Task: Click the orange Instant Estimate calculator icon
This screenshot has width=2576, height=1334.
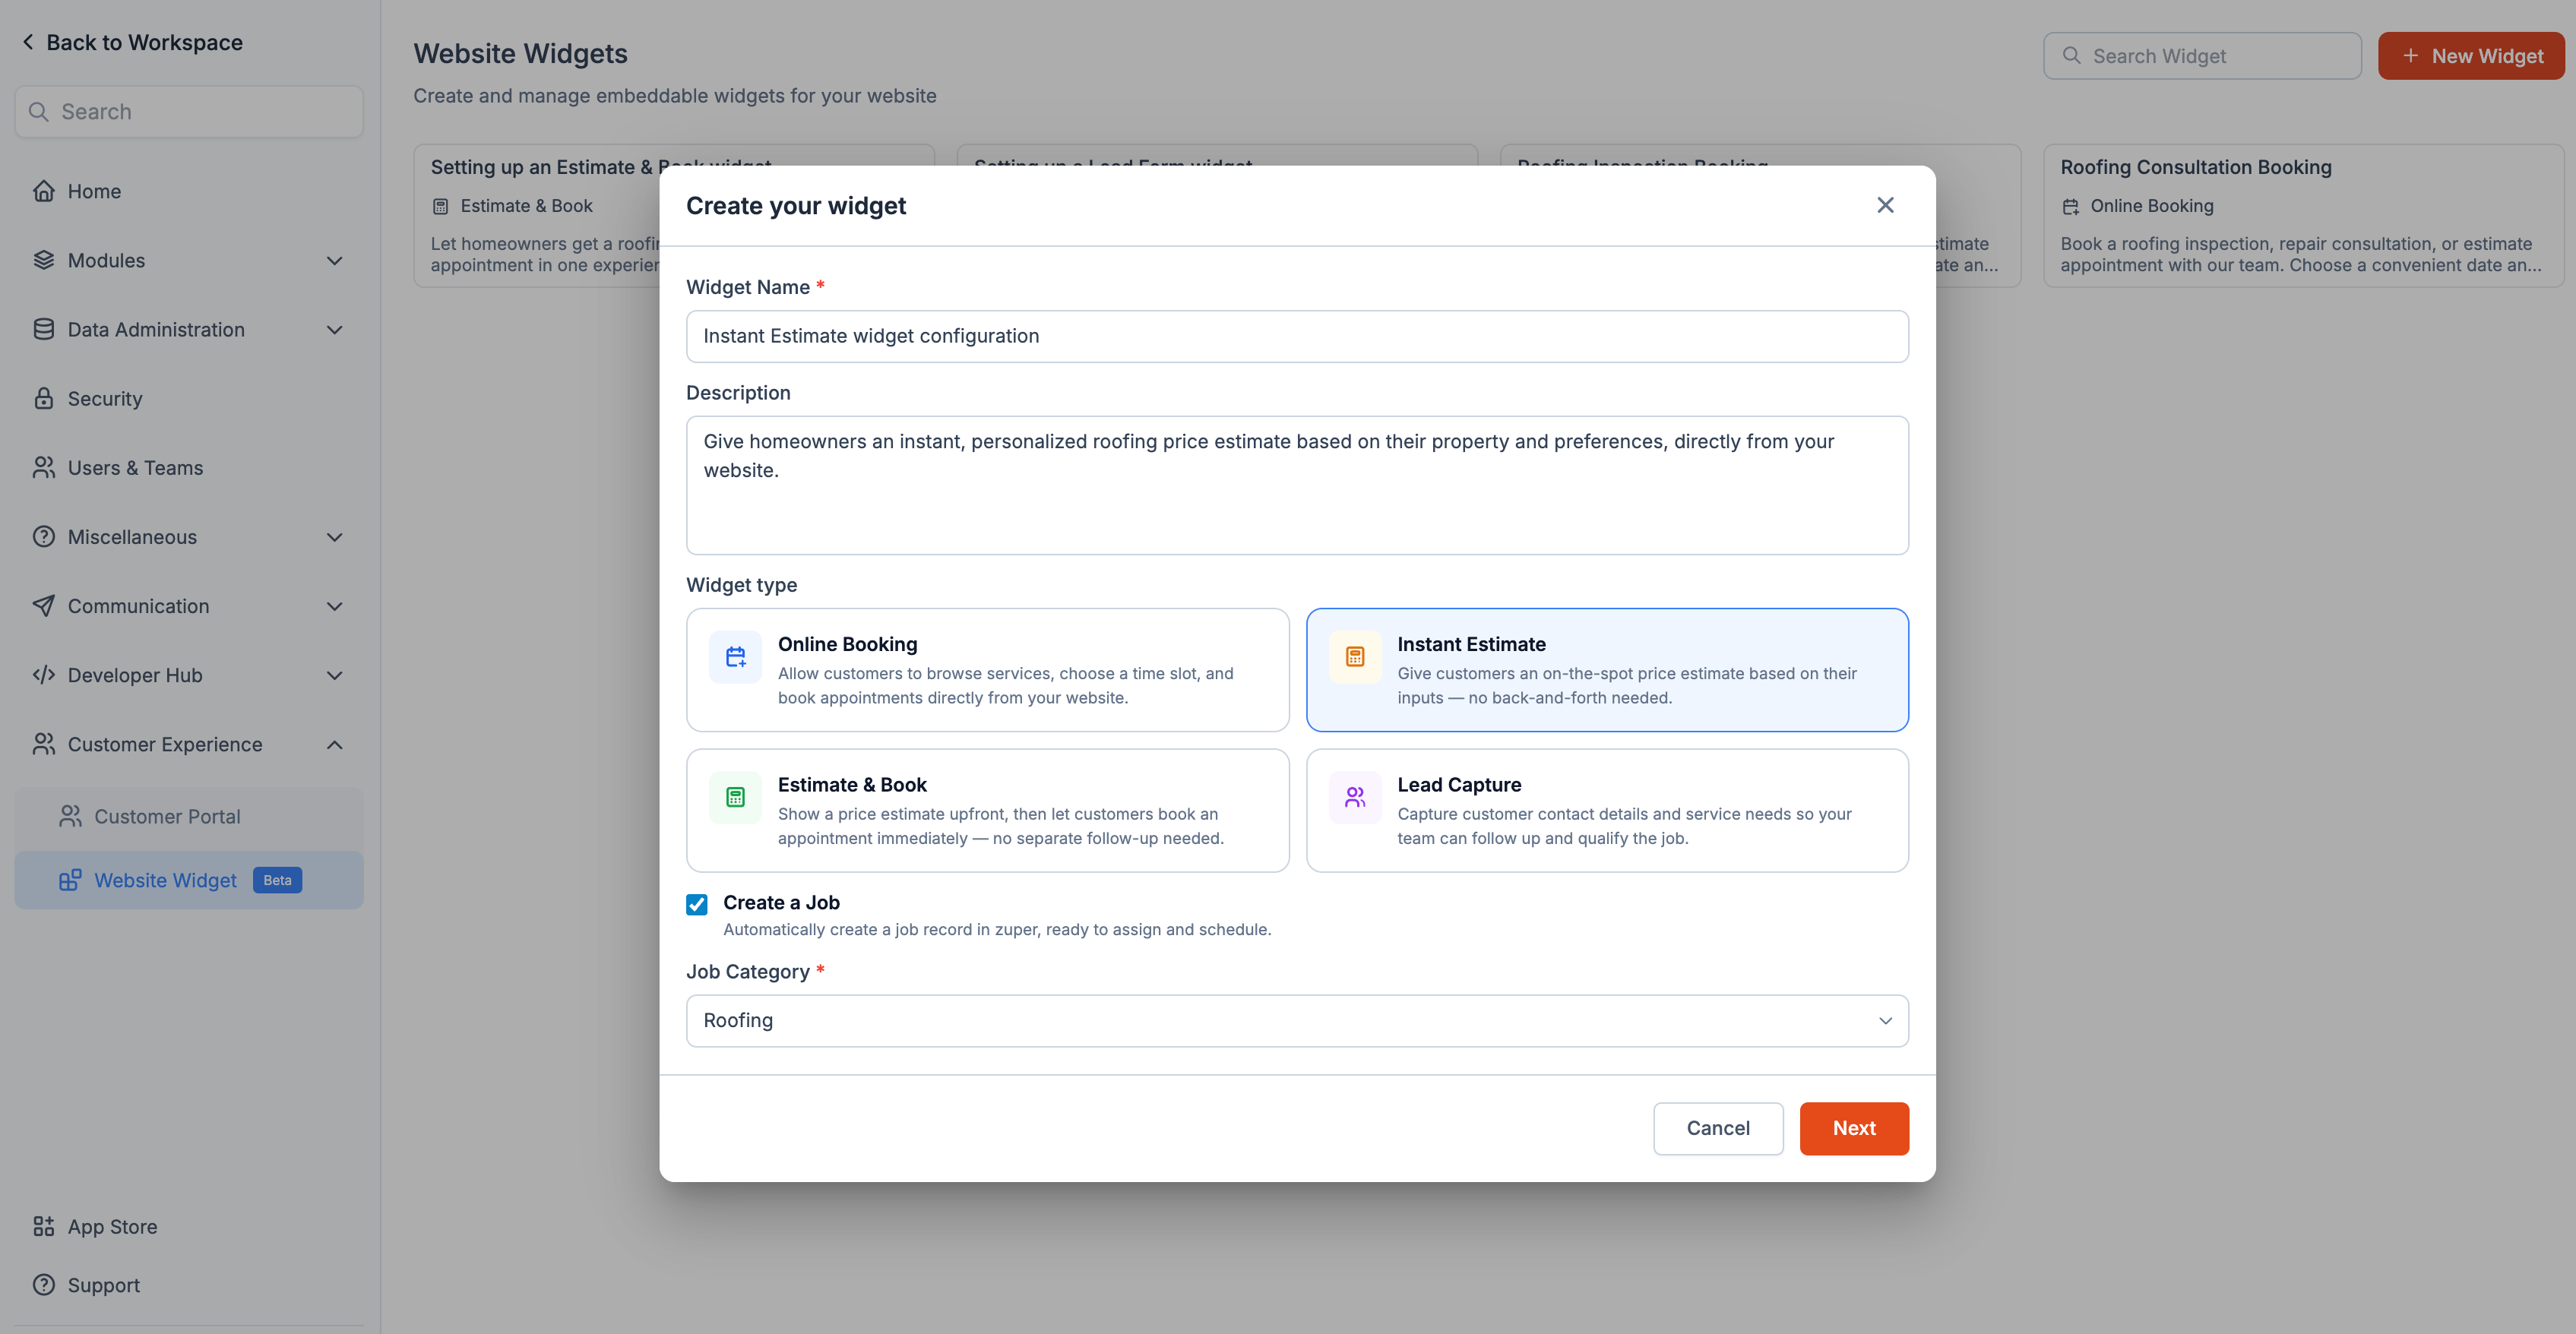Action: pos(1355,657)
